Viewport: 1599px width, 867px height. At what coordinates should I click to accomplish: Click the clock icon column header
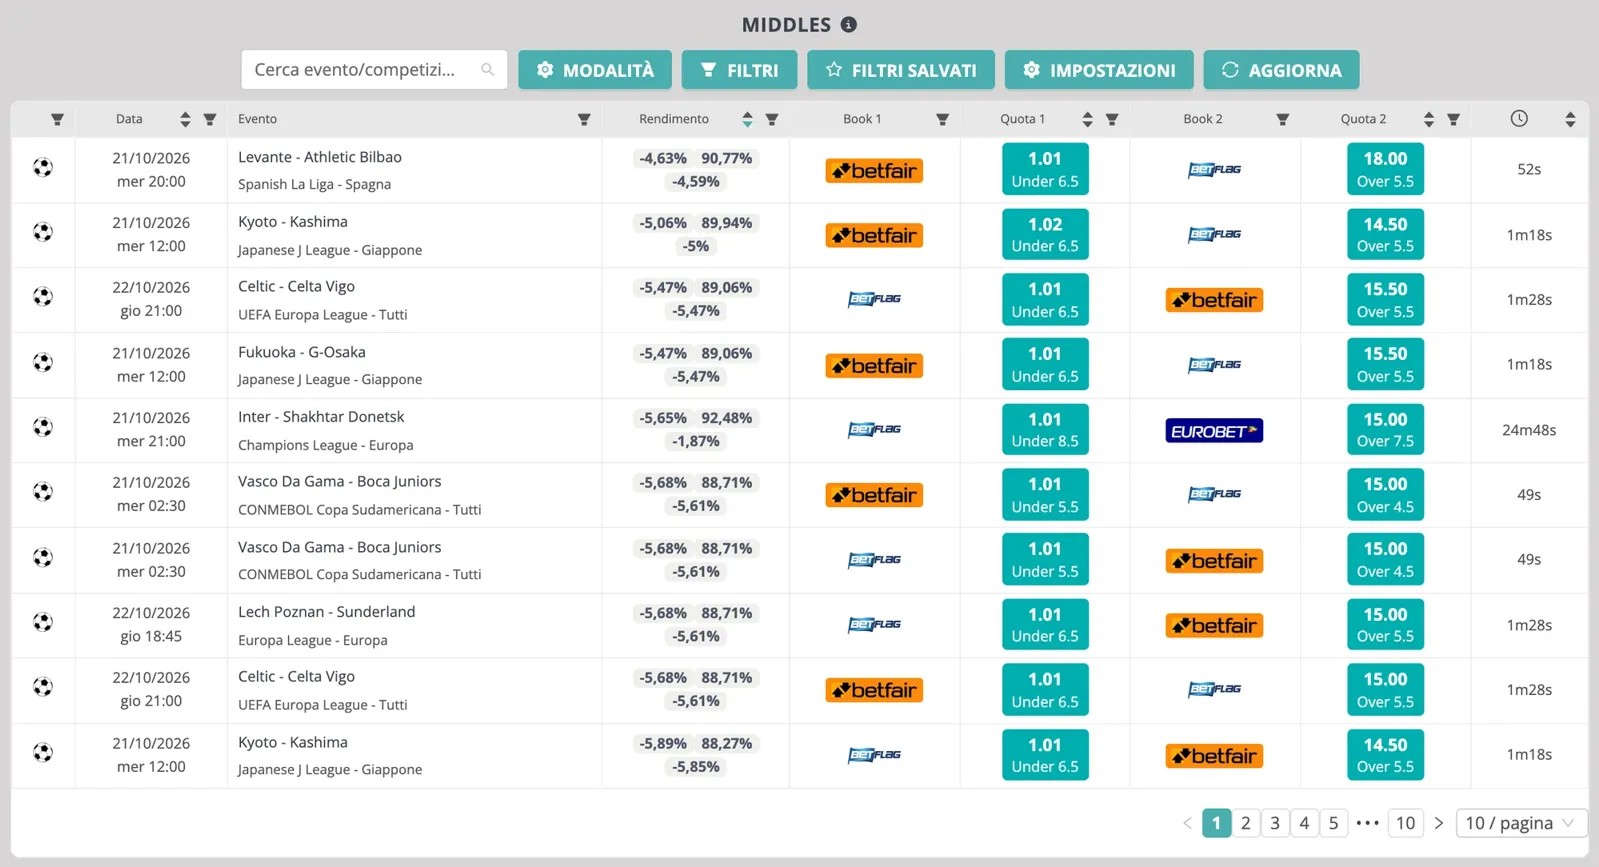click(1519, 119)
